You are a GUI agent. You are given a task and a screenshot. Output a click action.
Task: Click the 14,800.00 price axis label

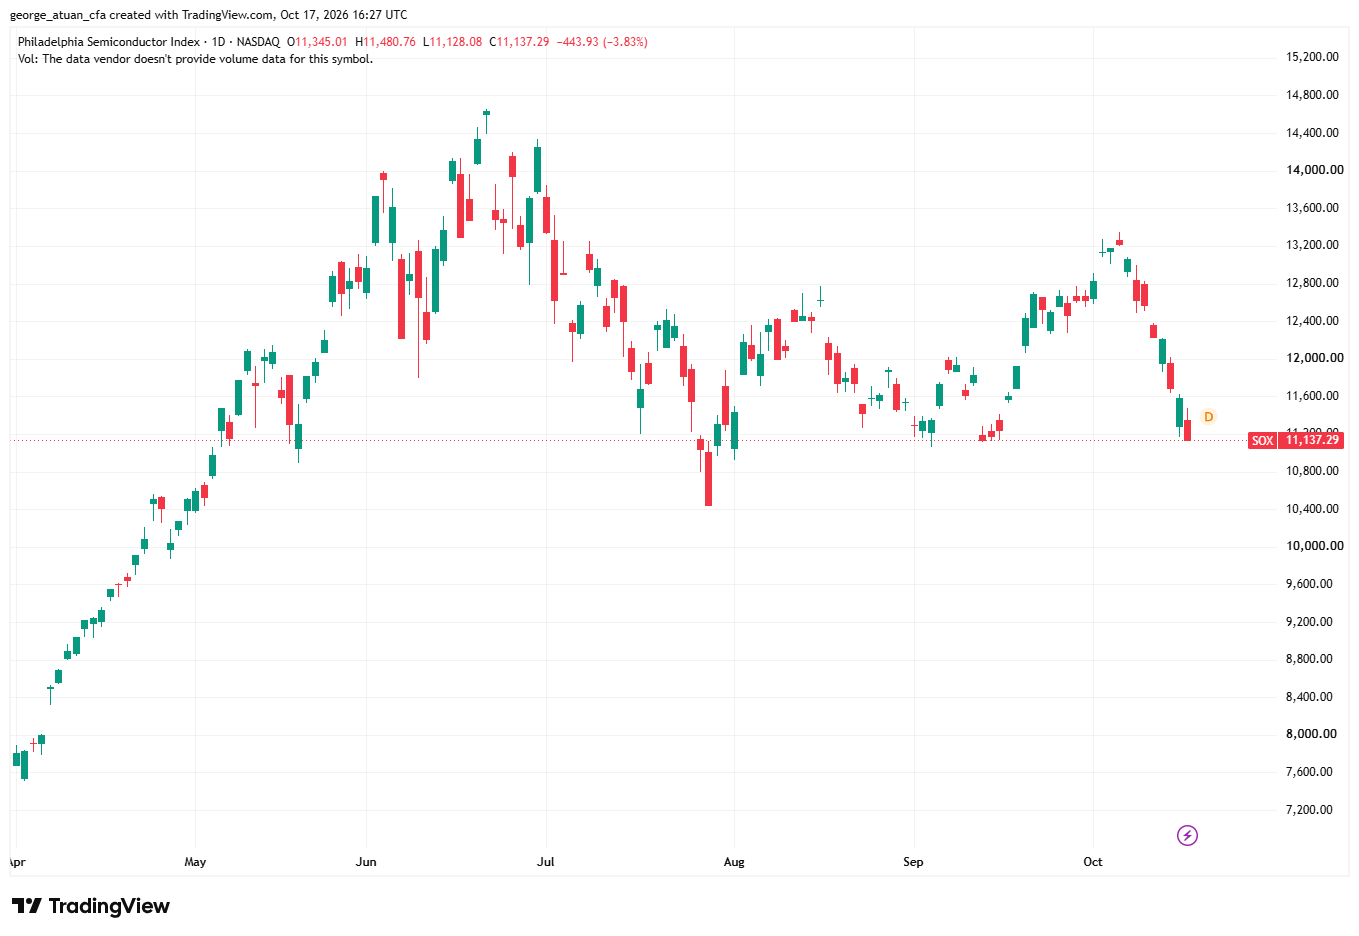pos(1312,95)
